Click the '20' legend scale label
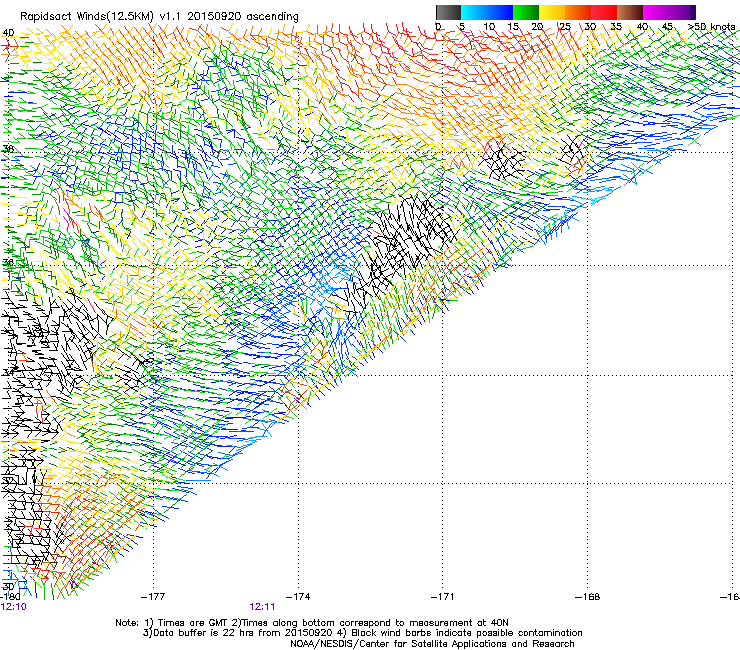The width and height of the screenshot is (740, 650). 537,27
